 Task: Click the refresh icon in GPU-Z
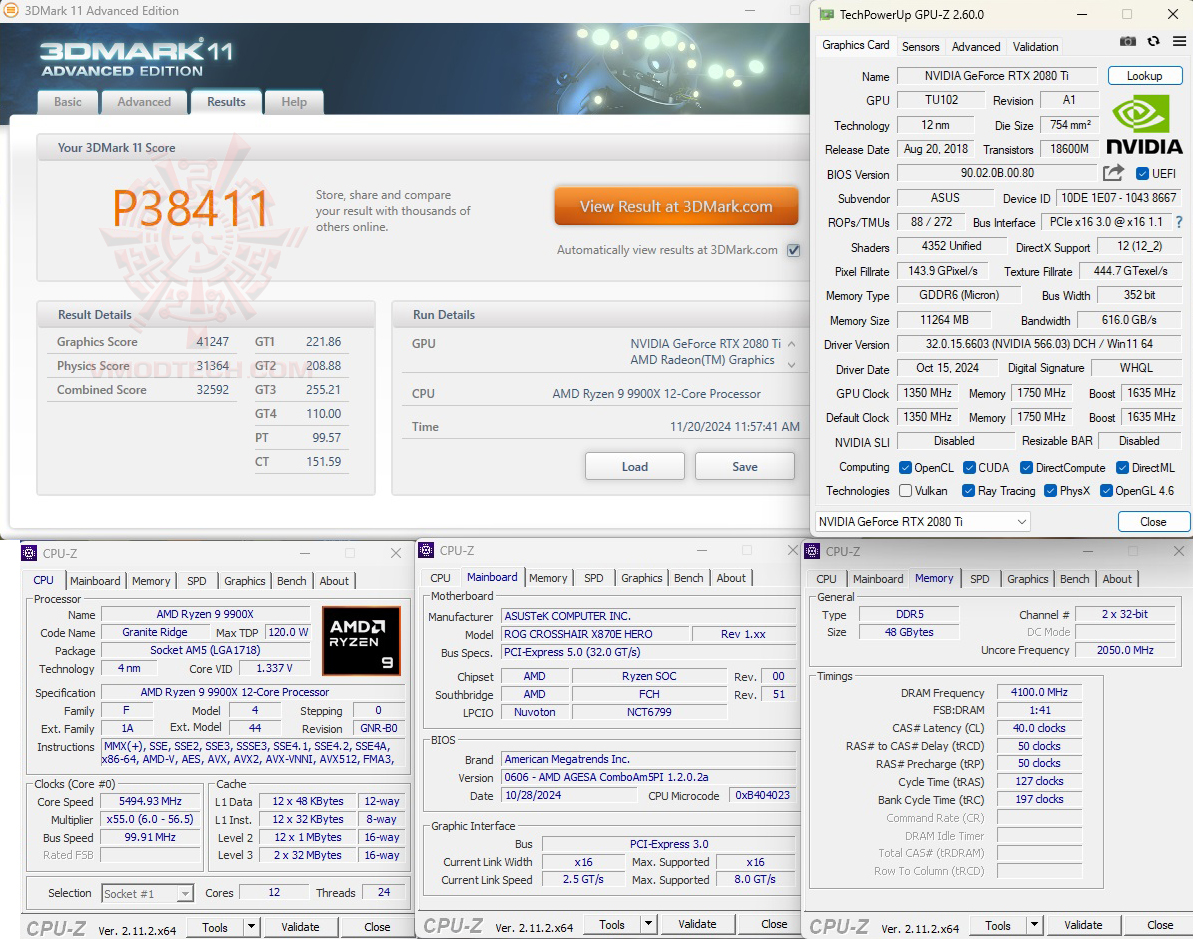(1153, 41)
